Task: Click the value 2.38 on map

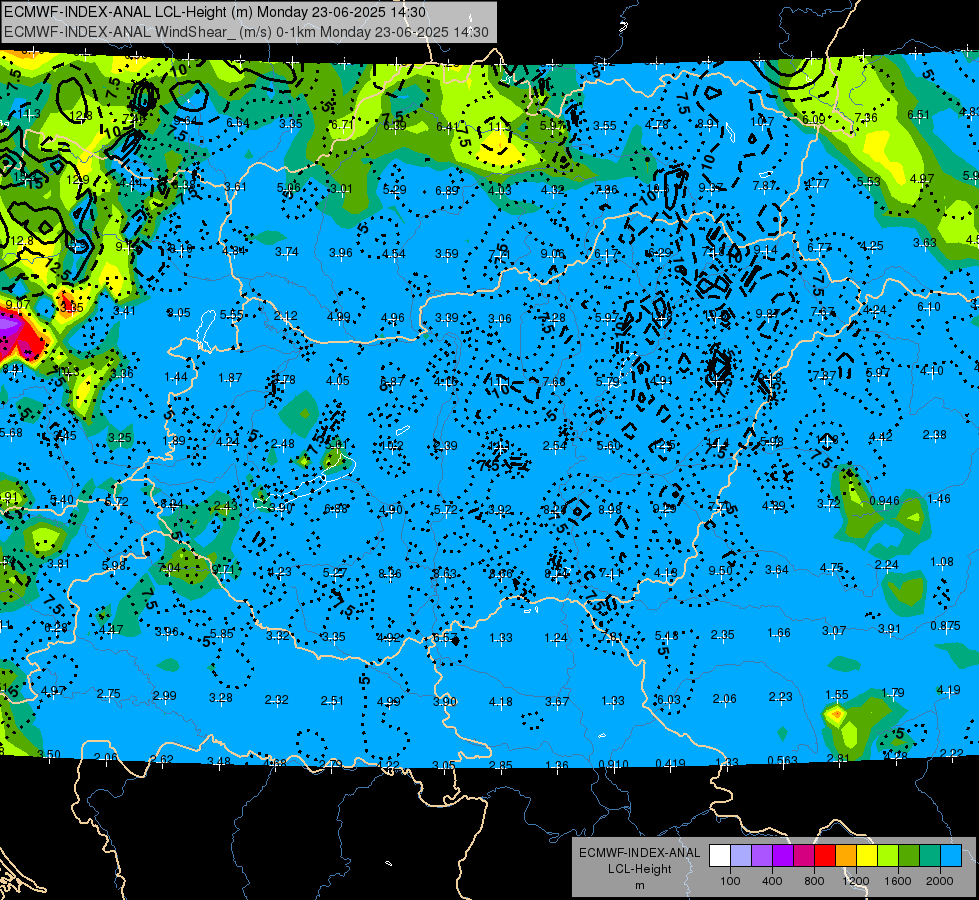Action: point(935,435)
